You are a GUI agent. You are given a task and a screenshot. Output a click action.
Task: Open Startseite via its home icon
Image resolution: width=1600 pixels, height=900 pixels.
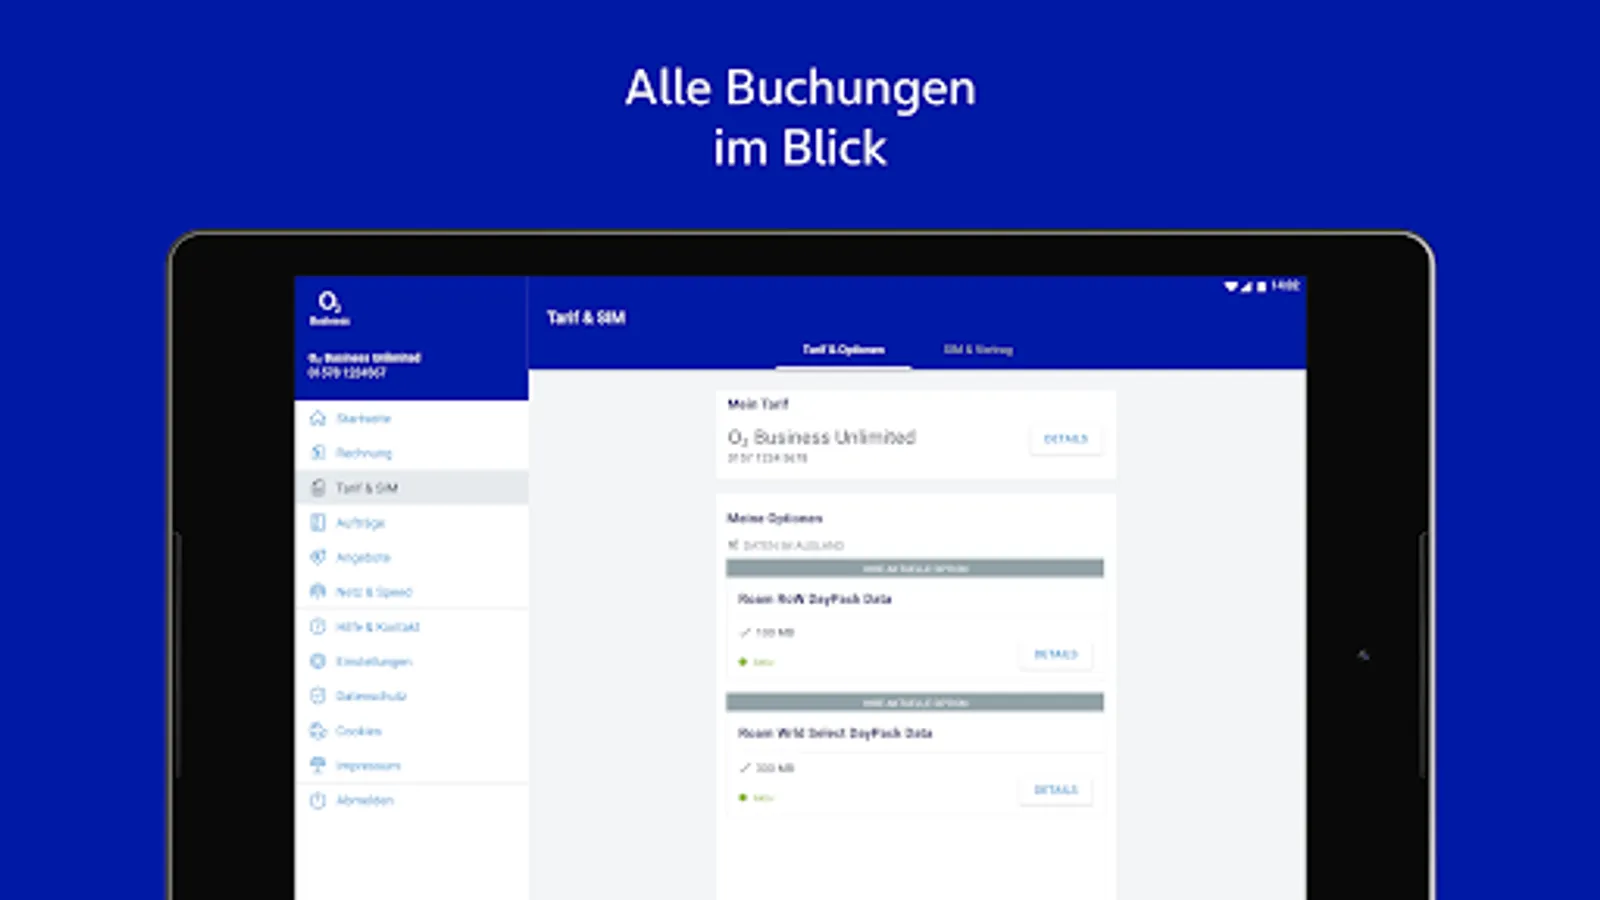(318, 418)
